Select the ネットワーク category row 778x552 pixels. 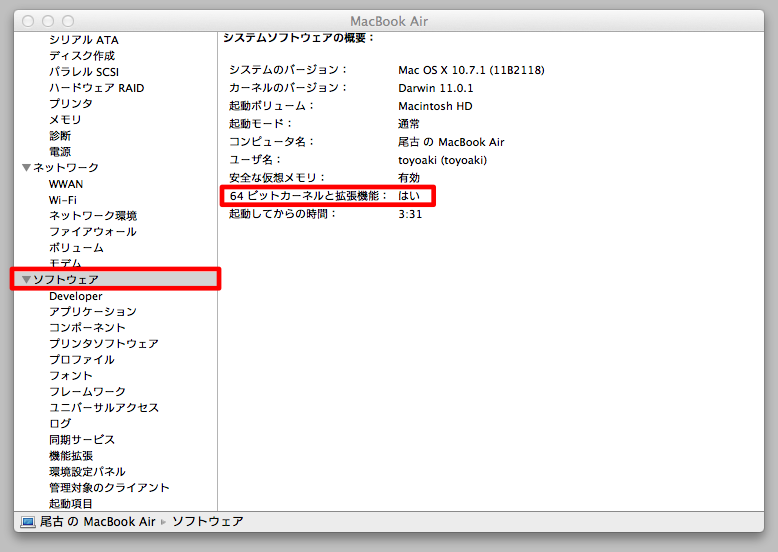pyautogui.click(x=115, y=168)
